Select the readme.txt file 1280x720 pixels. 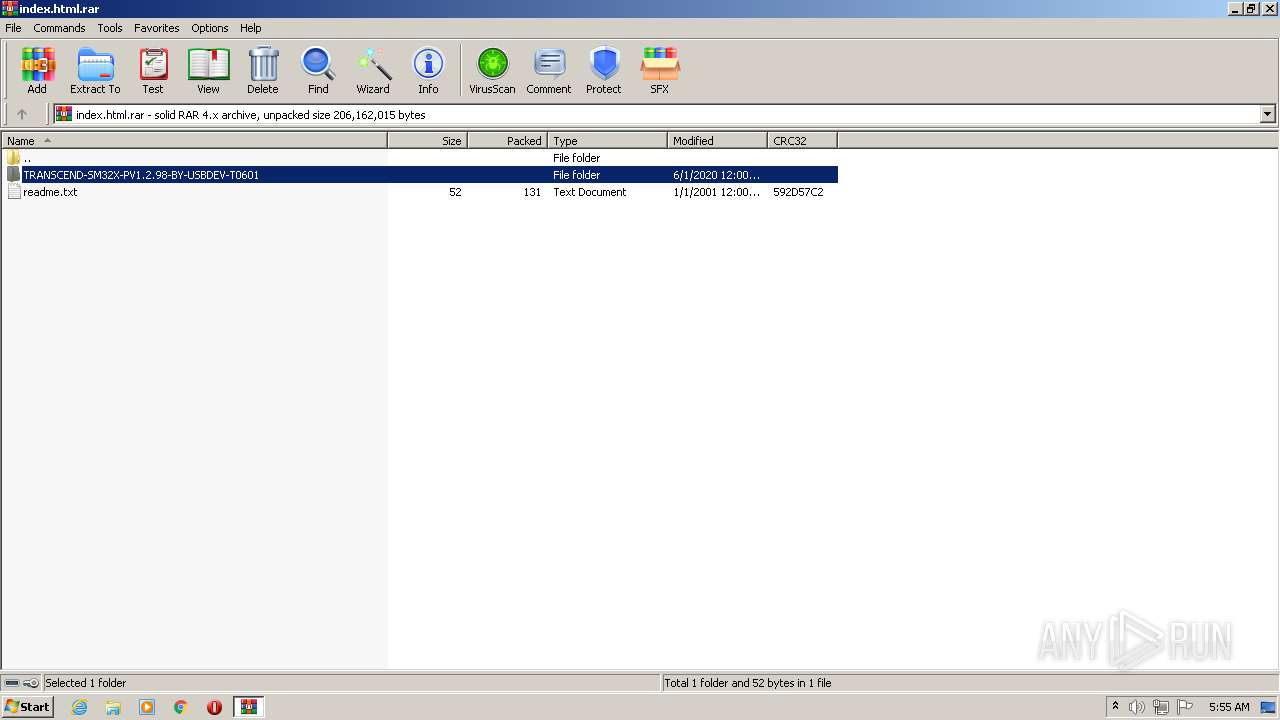(x=420, y=192)
